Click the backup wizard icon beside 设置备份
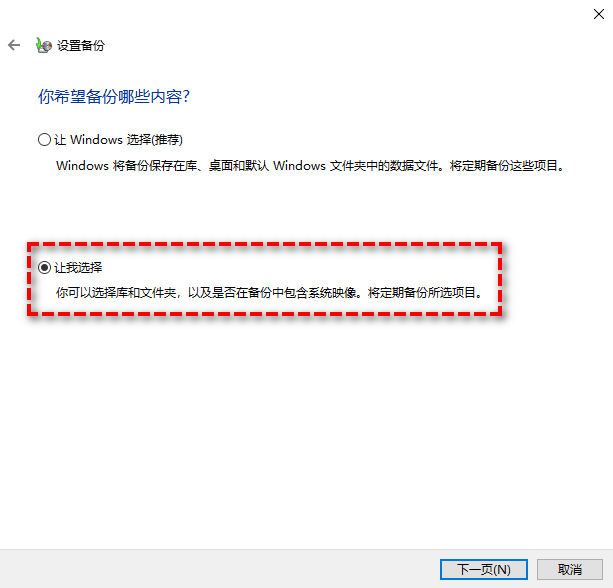The height and width of the screenshot is (588, 613). pos(43,45)
